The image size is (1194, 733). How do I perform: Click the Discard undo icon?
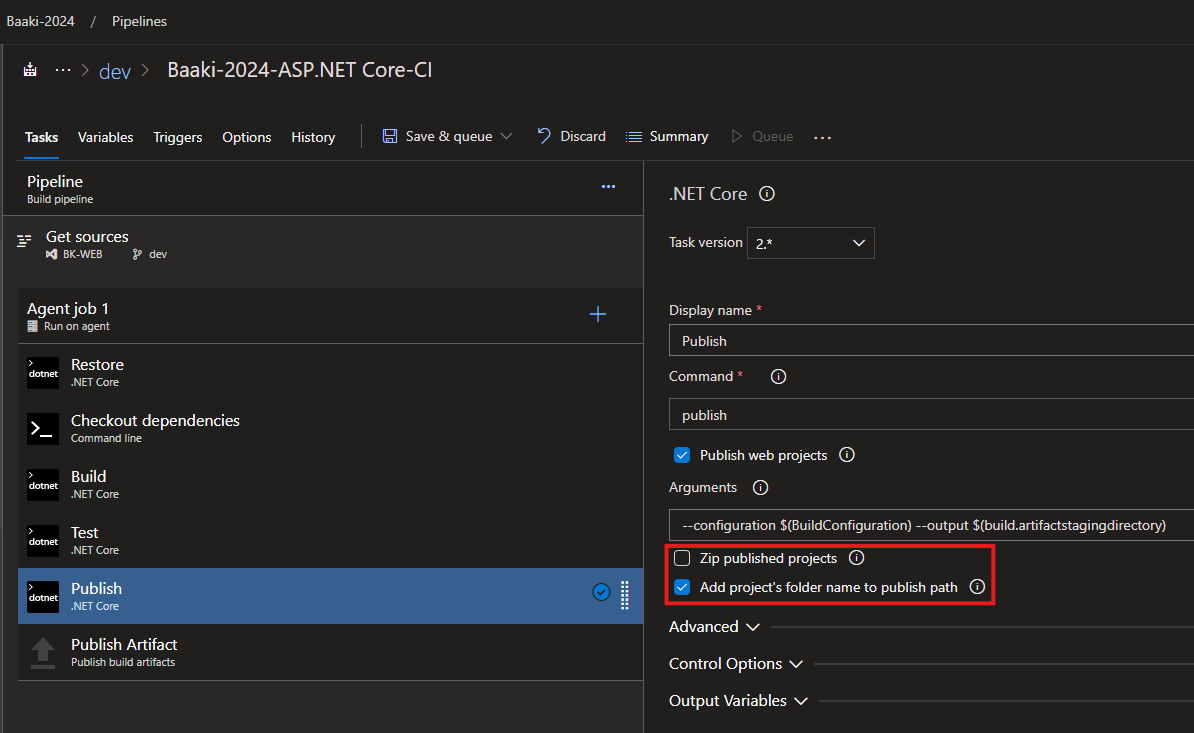click(x=544, y=136)
